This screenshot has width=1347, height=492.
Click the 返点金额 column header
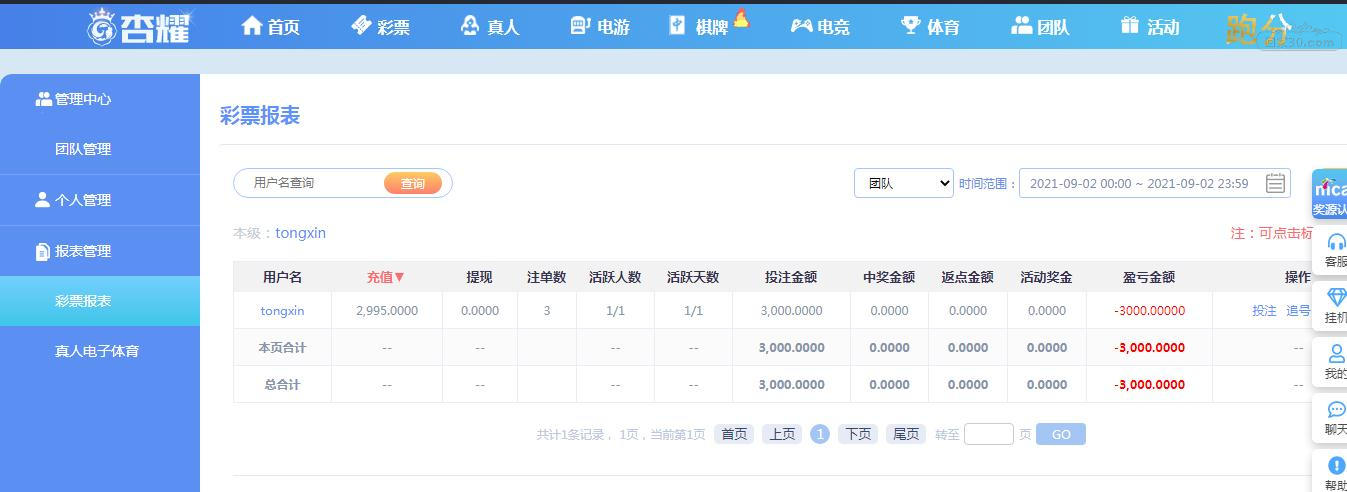tap(967, 277)
